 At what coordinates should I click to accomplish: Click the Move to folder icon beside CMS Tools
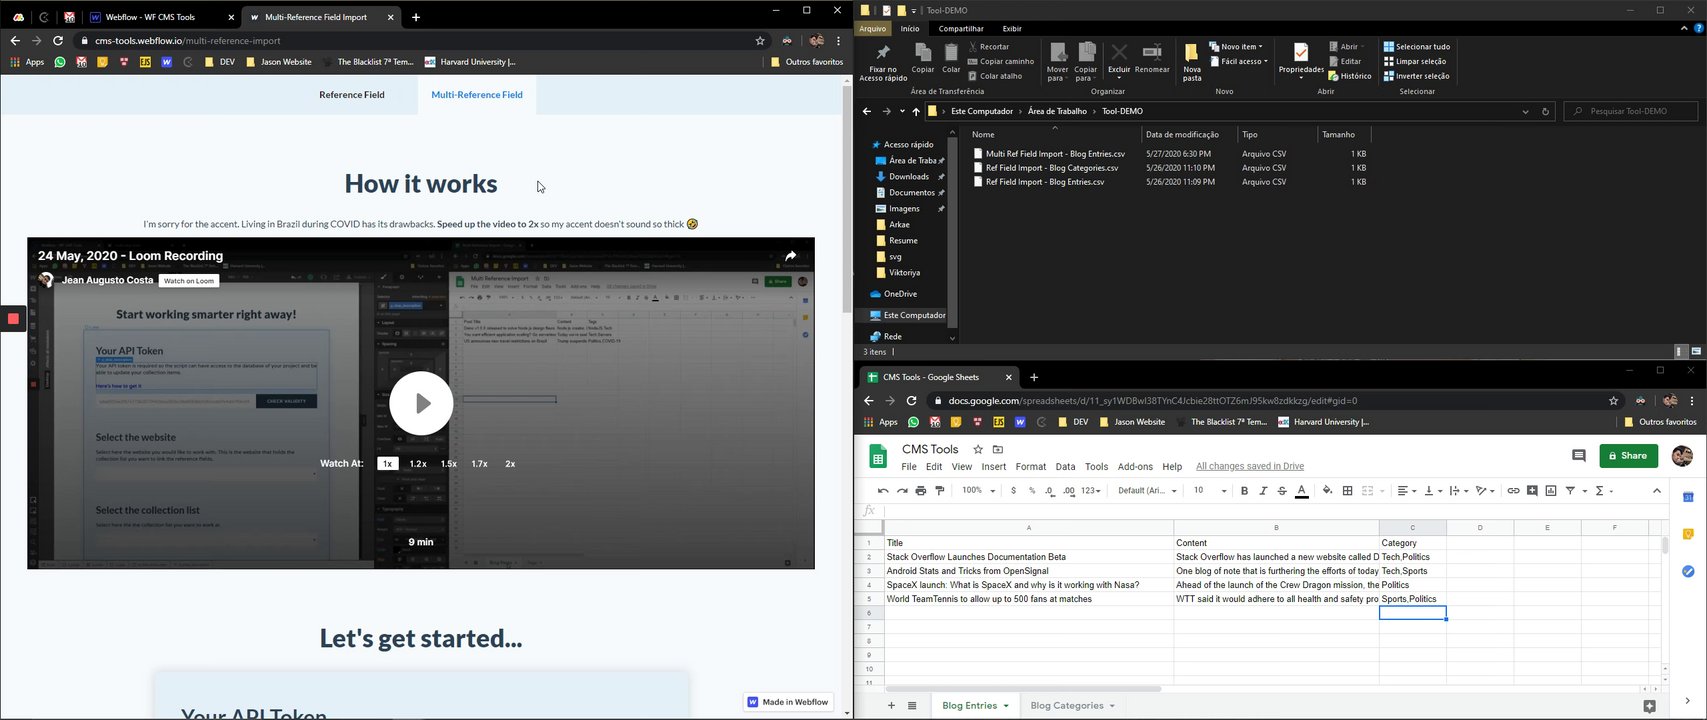[997, 450]
